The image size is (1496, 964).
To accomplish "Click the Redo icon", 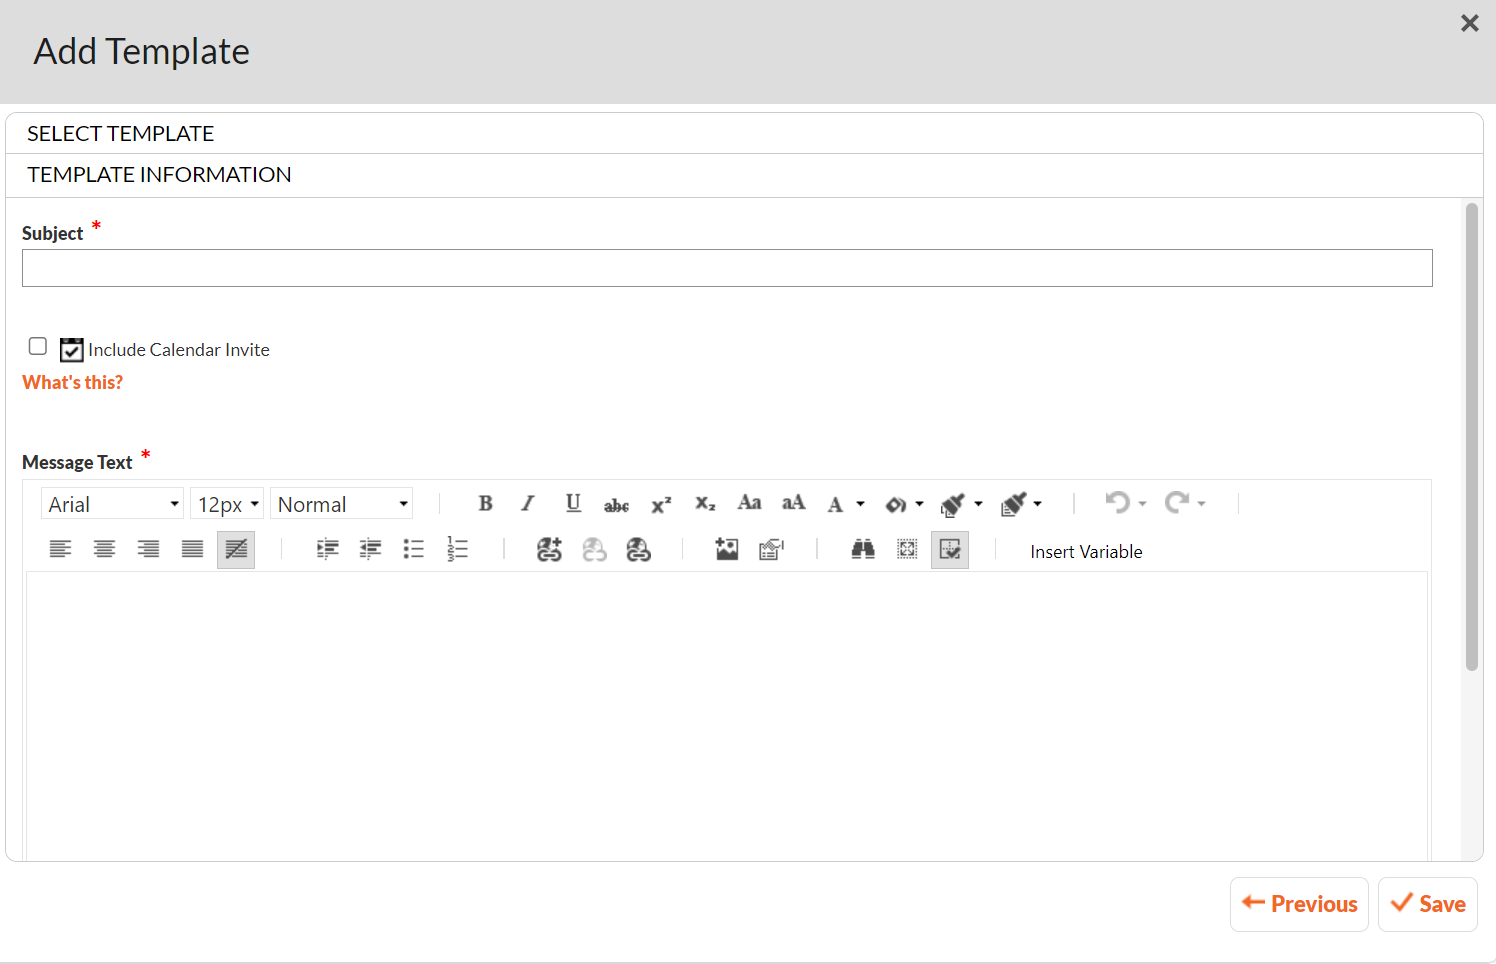I will pyautogui.click(x=1177, y=502).
